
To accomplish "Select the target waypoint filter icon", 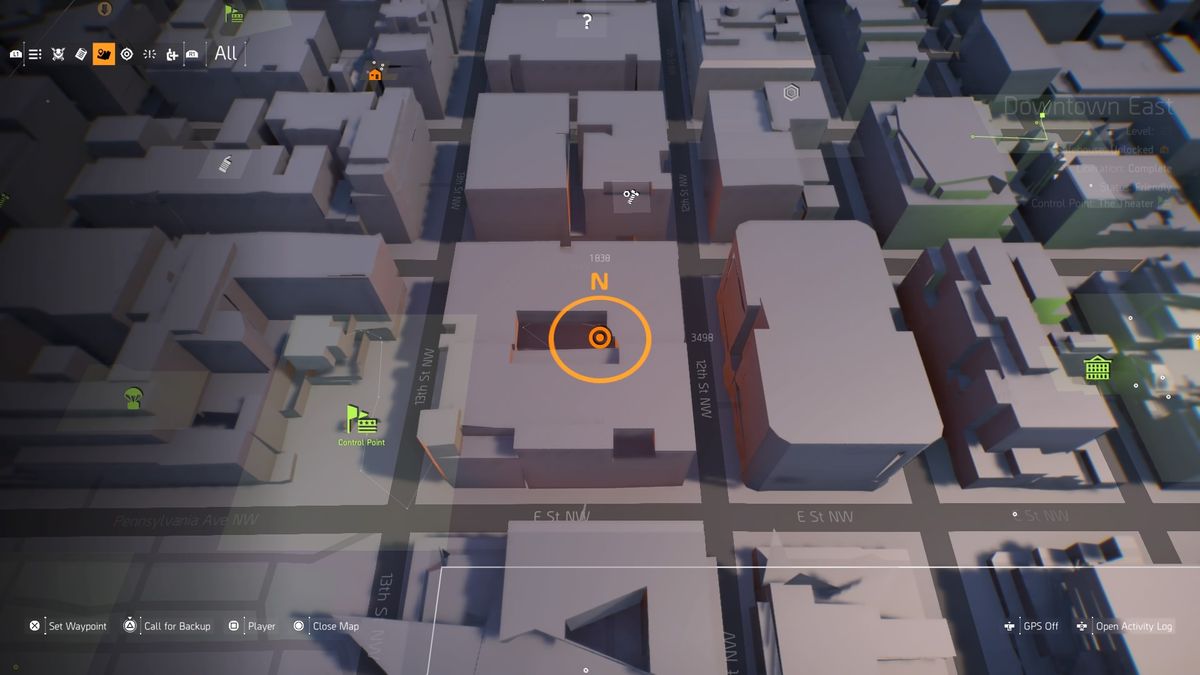I will tap(126, 53).
